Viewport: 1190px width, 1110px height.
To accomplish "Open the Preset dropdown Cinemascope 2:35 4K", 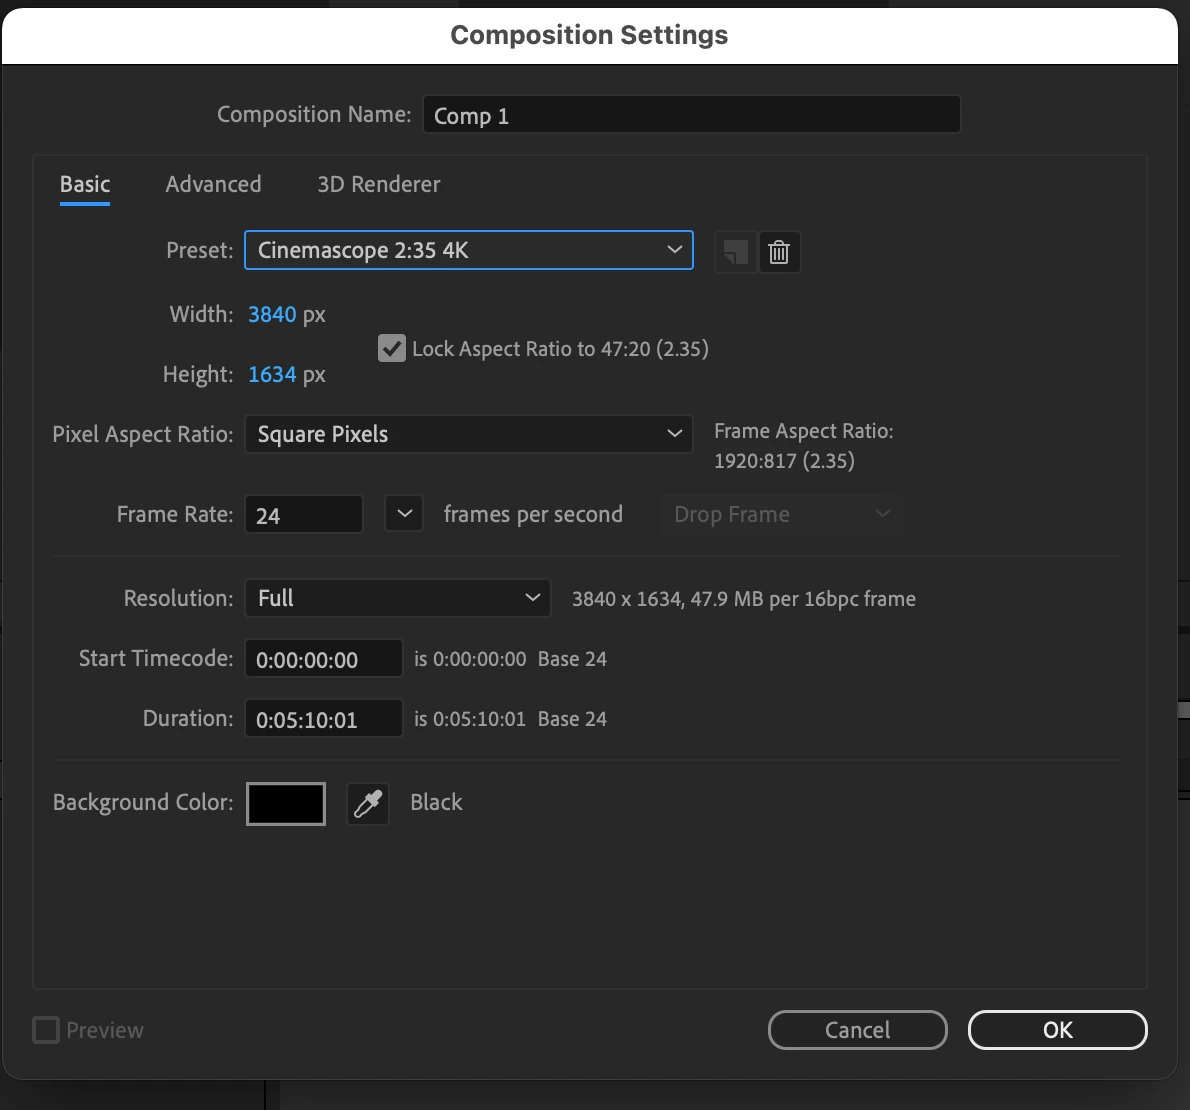I will click(x=468, y=250).
